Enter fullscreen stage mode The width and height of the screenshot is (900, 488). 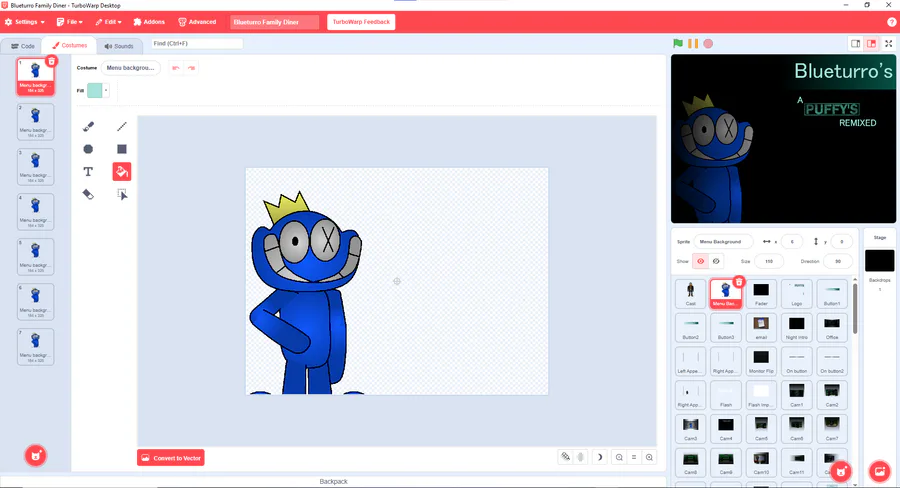pyautogui.click(x=889, y=44)
